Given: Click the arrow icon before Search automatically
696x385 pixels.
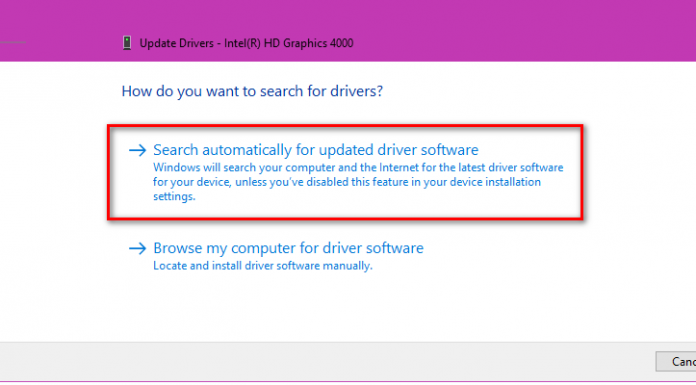Looking at the screenshot, I should [x=138, y=151].
